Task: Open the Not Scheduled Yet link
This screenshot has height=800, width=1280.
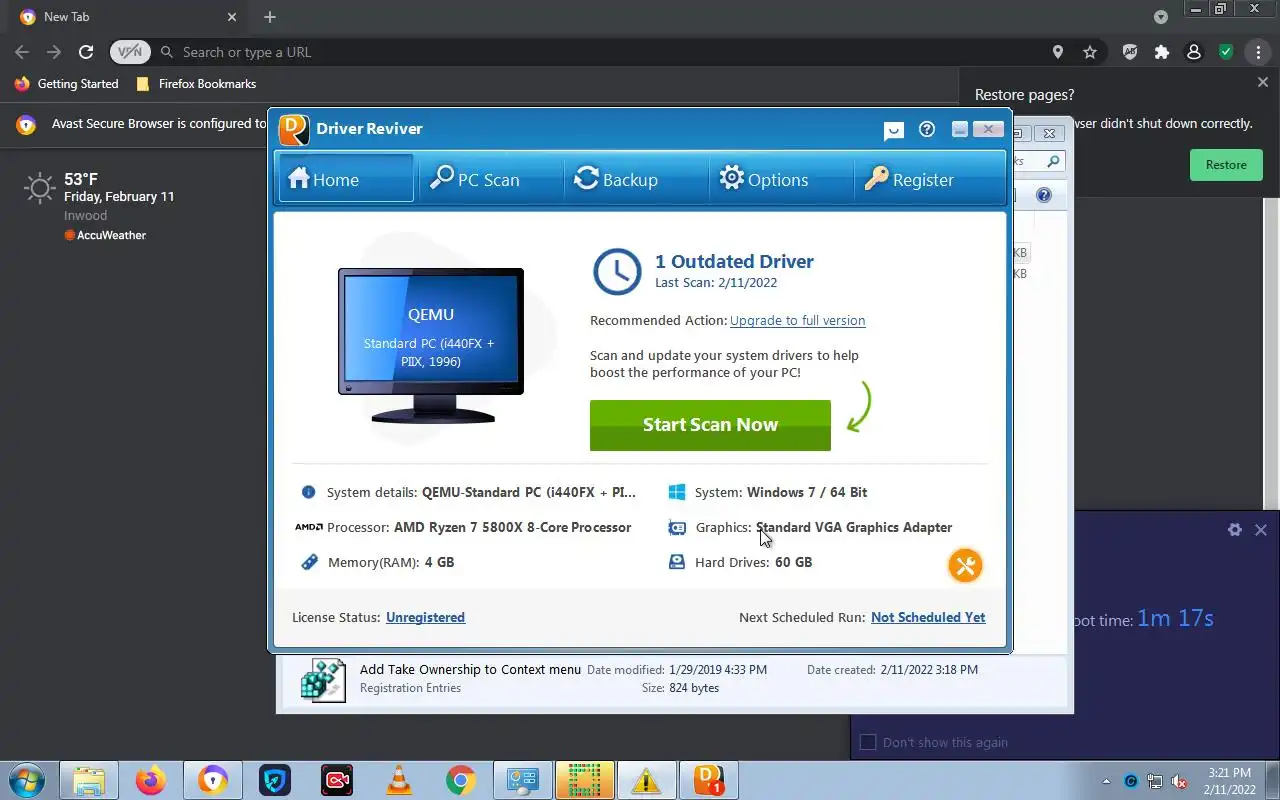Action: [x=928, y=617]
